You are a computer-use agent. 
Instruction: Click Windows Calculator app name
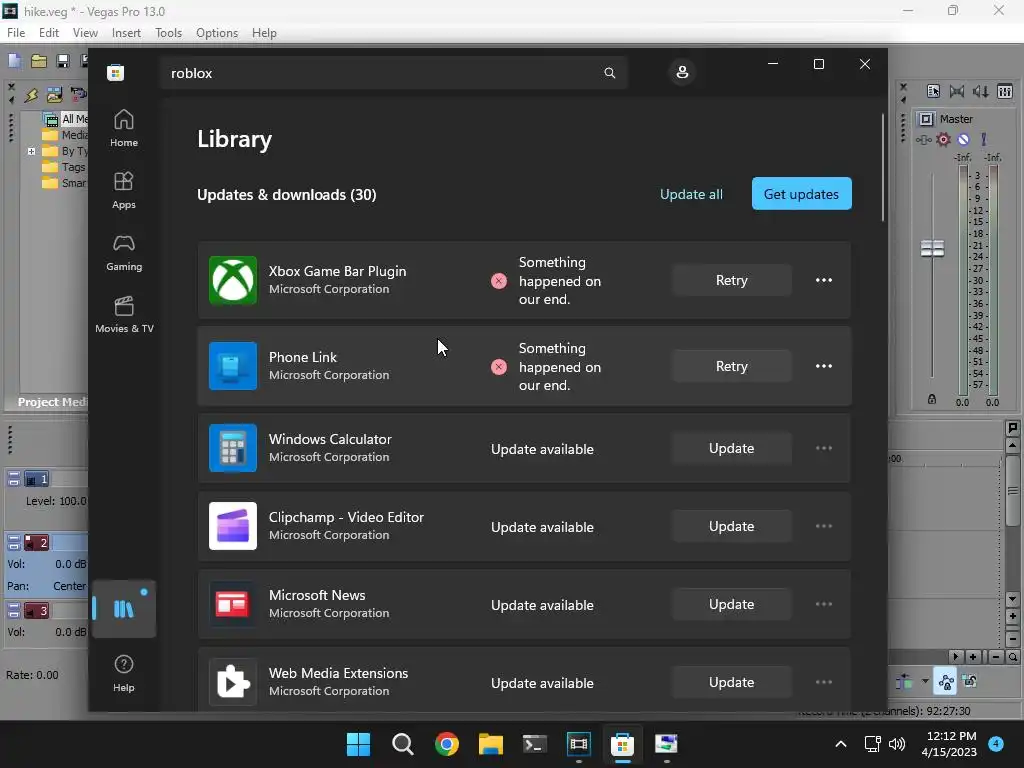point(330,439)
